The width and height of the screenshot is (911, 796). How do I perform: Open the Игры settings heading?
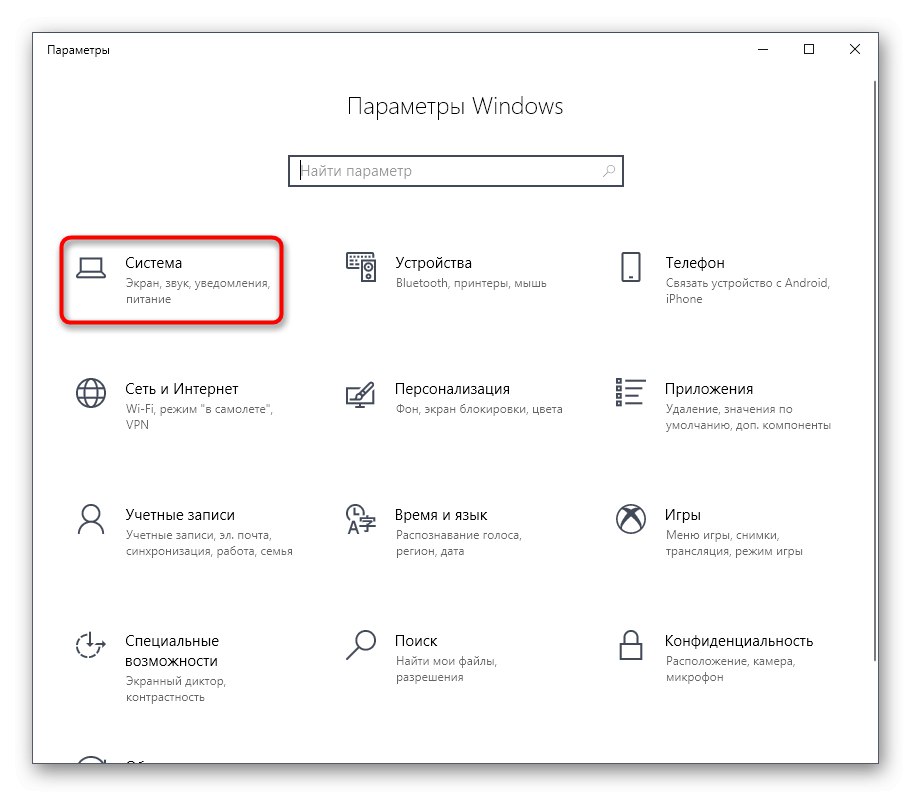click(683, 515)
